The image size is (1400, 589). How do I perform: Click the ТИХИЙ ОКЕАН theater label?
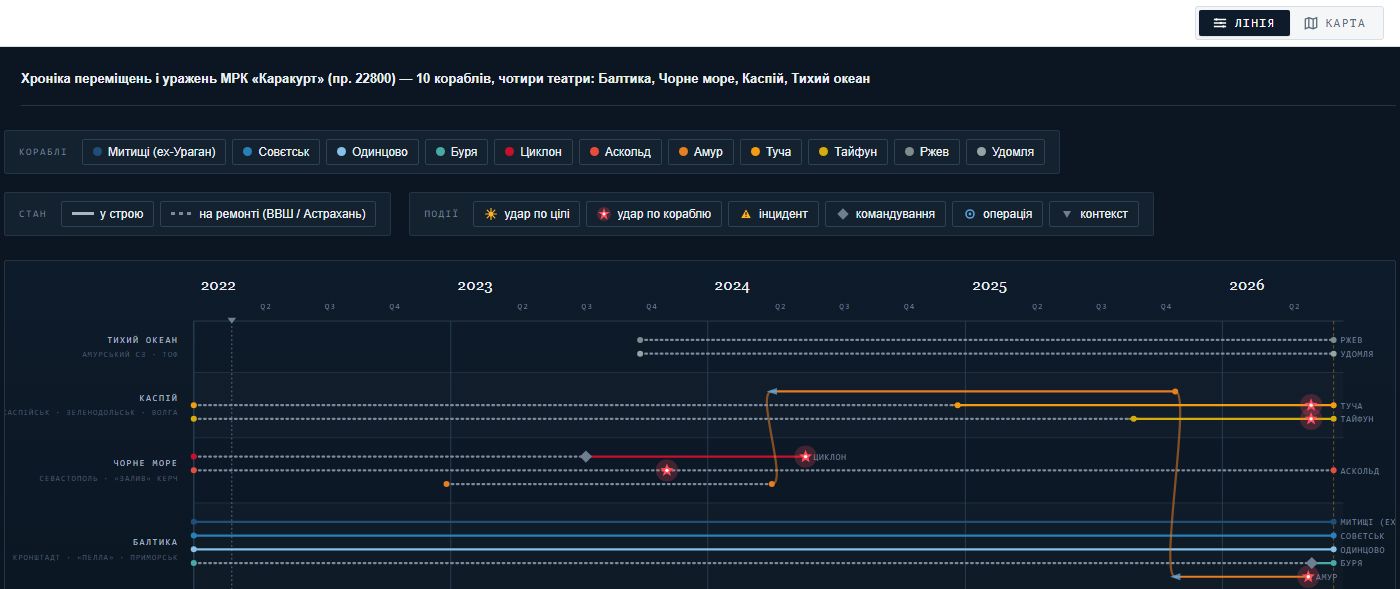[x=142, y=340]
